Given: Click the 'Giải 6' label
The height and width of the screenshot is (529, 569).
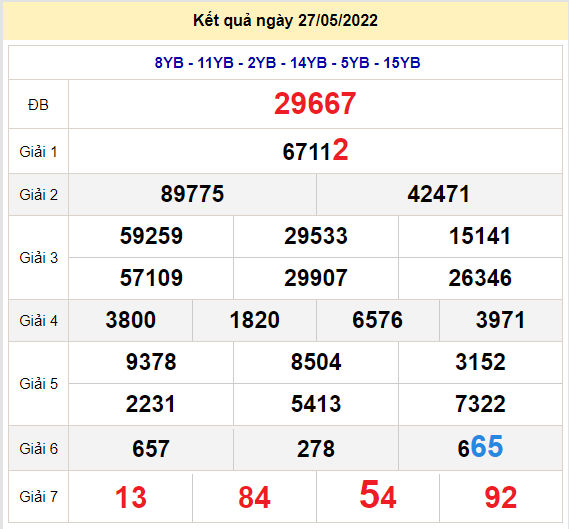Looking at the screenshot, I should (x=38, y=448).
